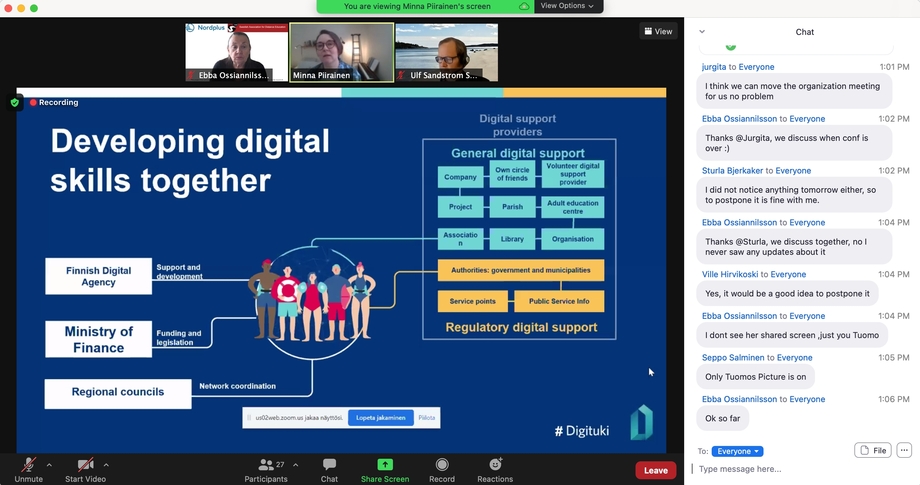
Task: Open the View layout menu
Action: click(x=658, y=31)
